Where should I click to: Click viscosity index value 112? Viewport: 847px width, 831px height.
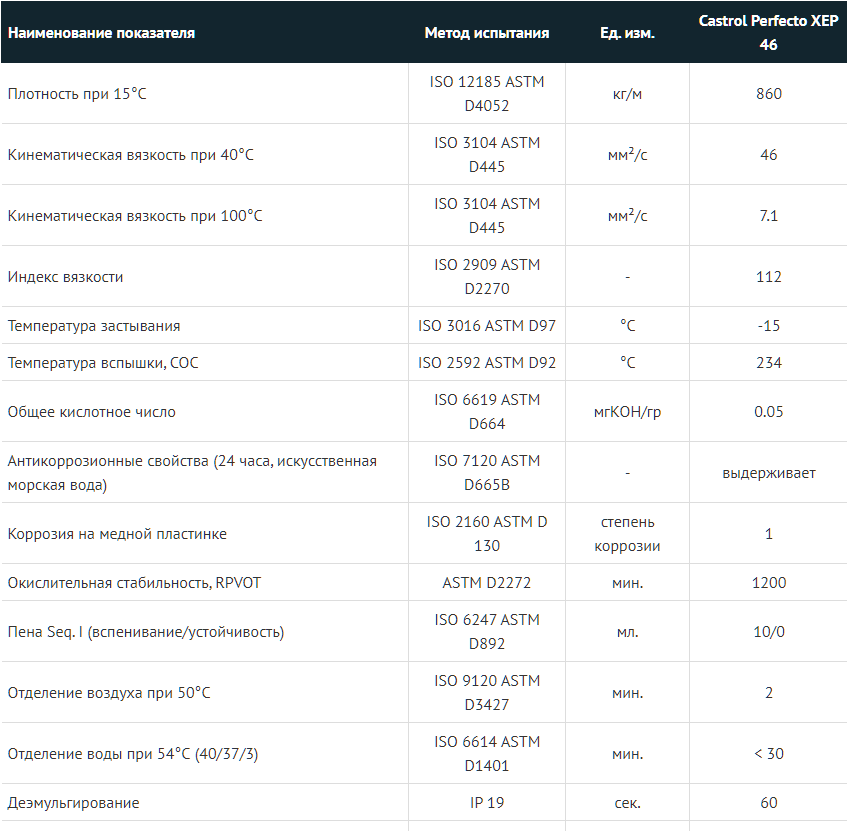click(x=769, y=277)
